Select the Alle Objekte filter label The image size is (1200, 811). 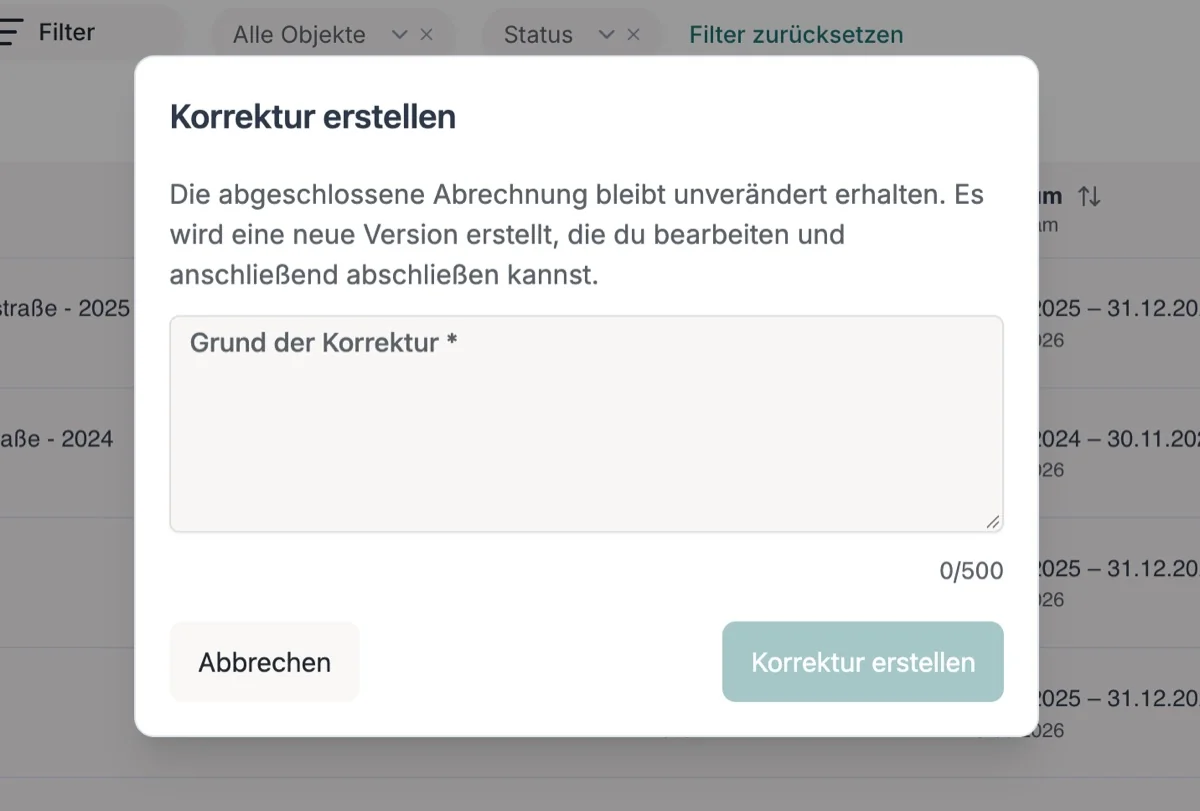299,35
